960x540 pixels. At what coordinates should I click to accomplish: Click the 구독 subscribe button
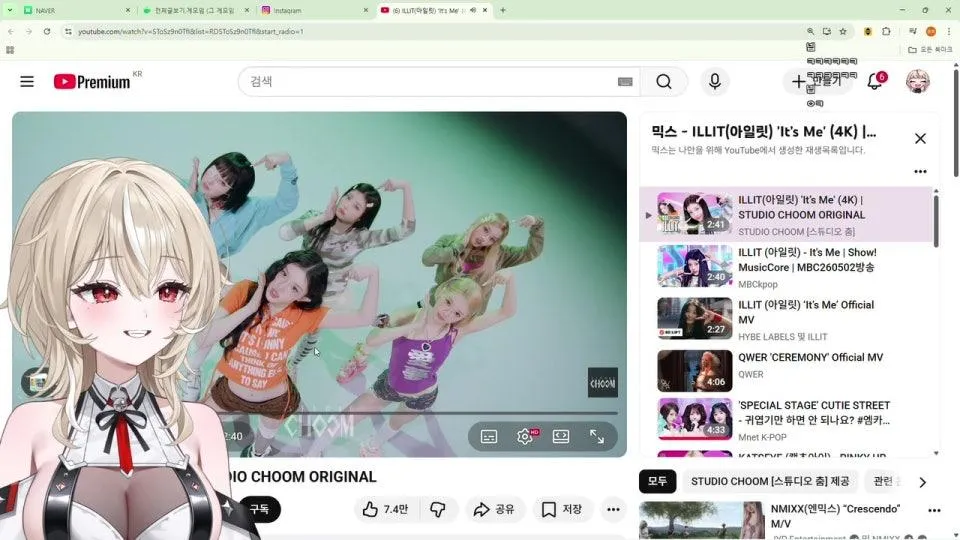pos(260,509)
